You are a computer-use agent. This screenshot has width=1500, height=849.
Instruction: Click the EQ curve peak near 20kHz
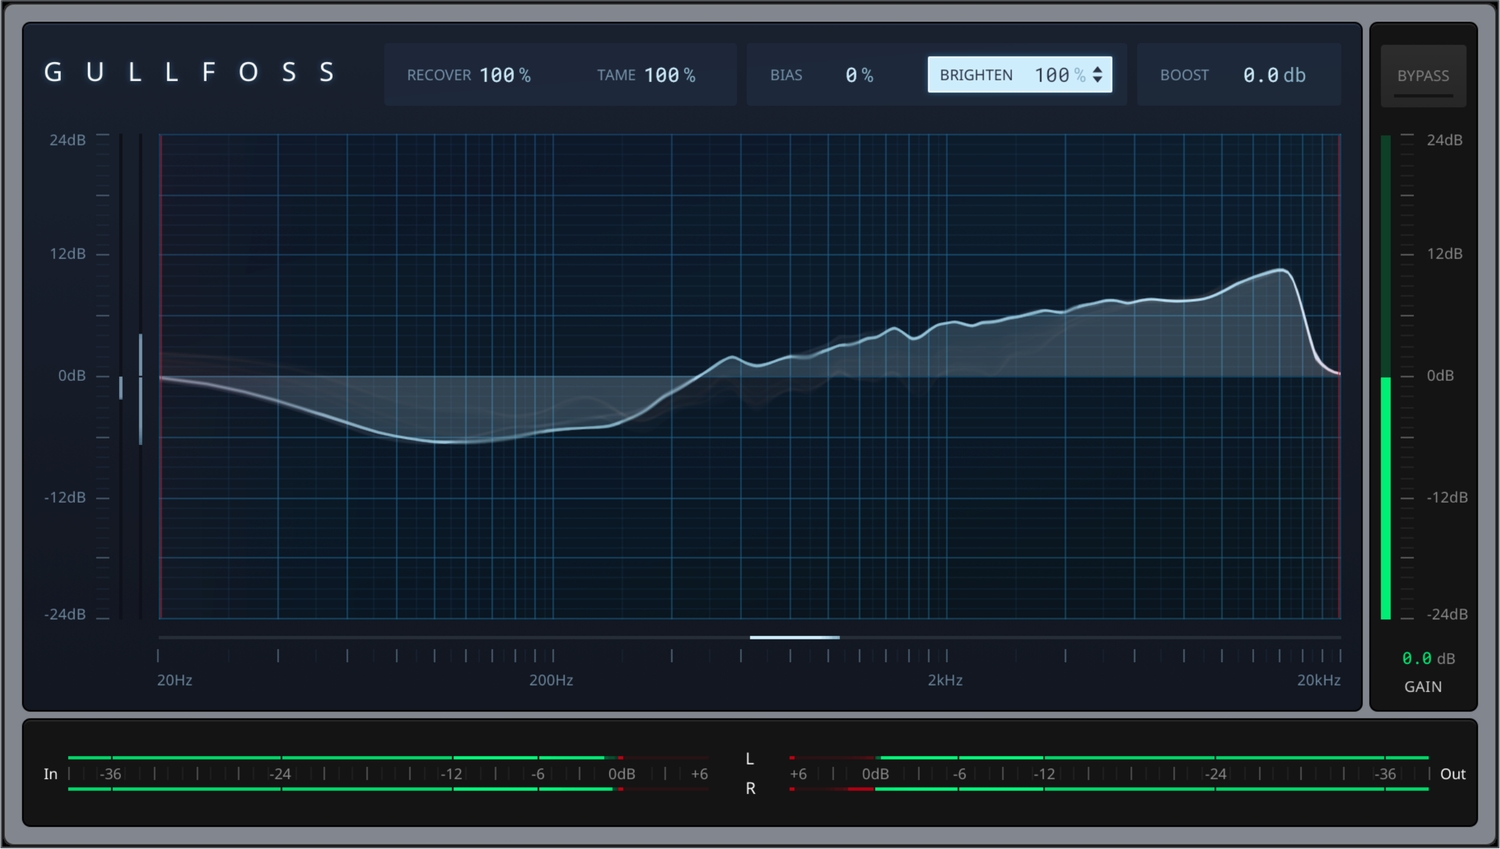[x=1281, y=270]
